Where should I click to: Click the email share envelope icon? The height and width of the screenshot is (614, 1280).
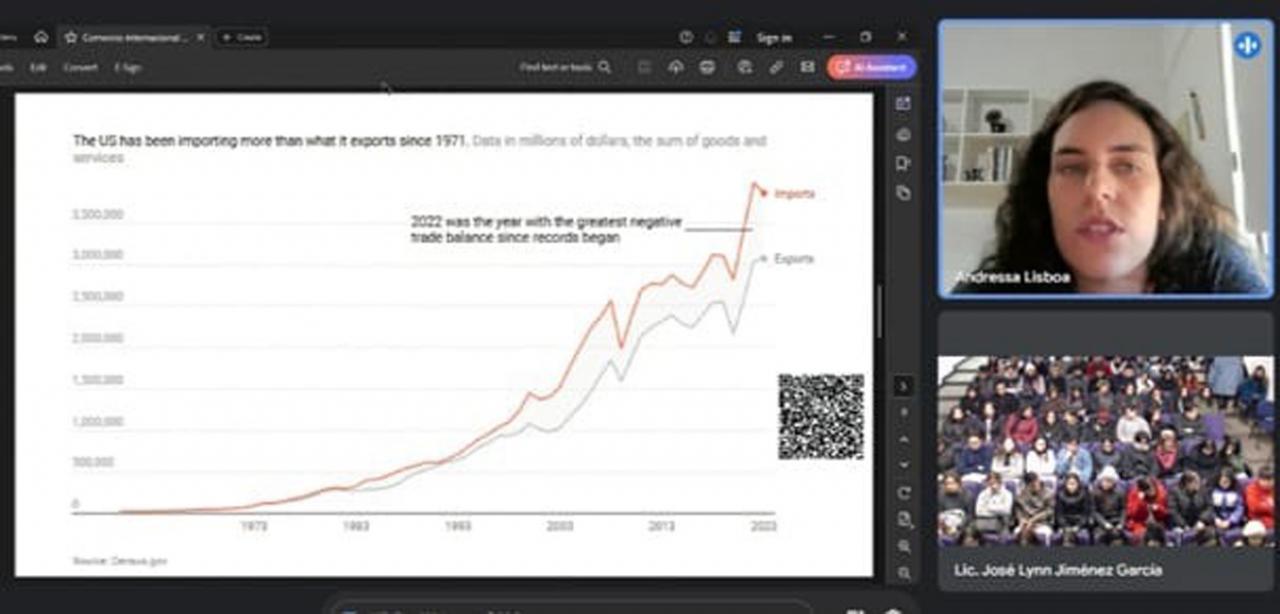(807, 67)
